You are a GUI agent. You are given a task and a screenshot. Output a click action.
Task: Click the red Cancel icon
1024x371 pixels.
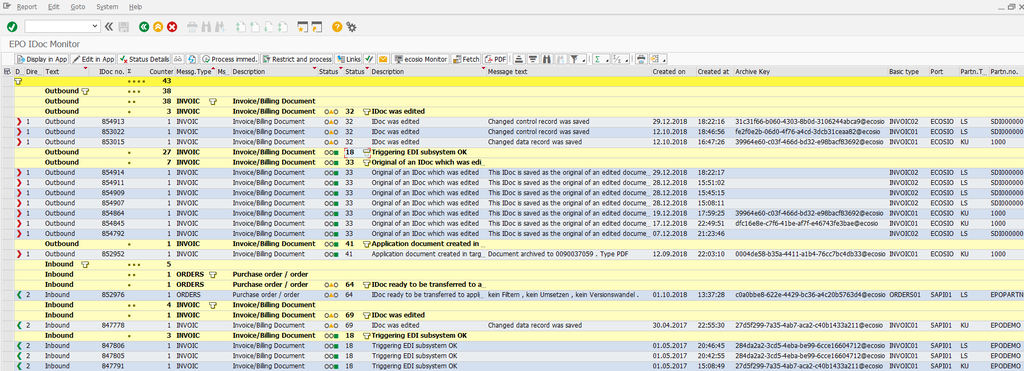(x=172, y=27)
